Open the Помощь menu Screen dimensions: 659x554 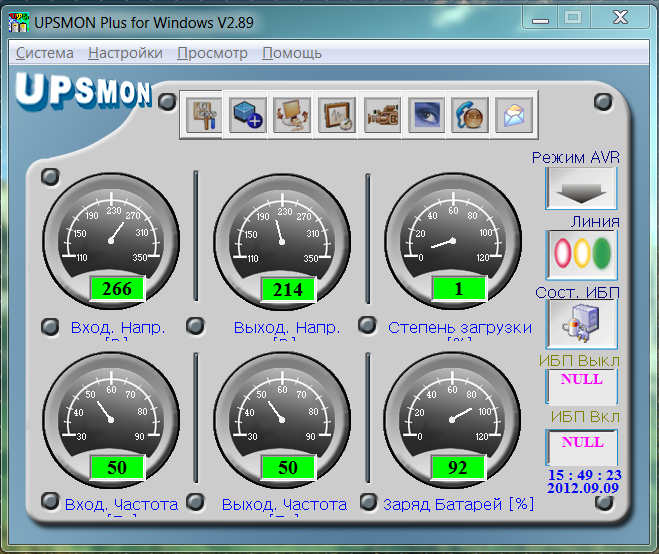(x=292, y=53)
